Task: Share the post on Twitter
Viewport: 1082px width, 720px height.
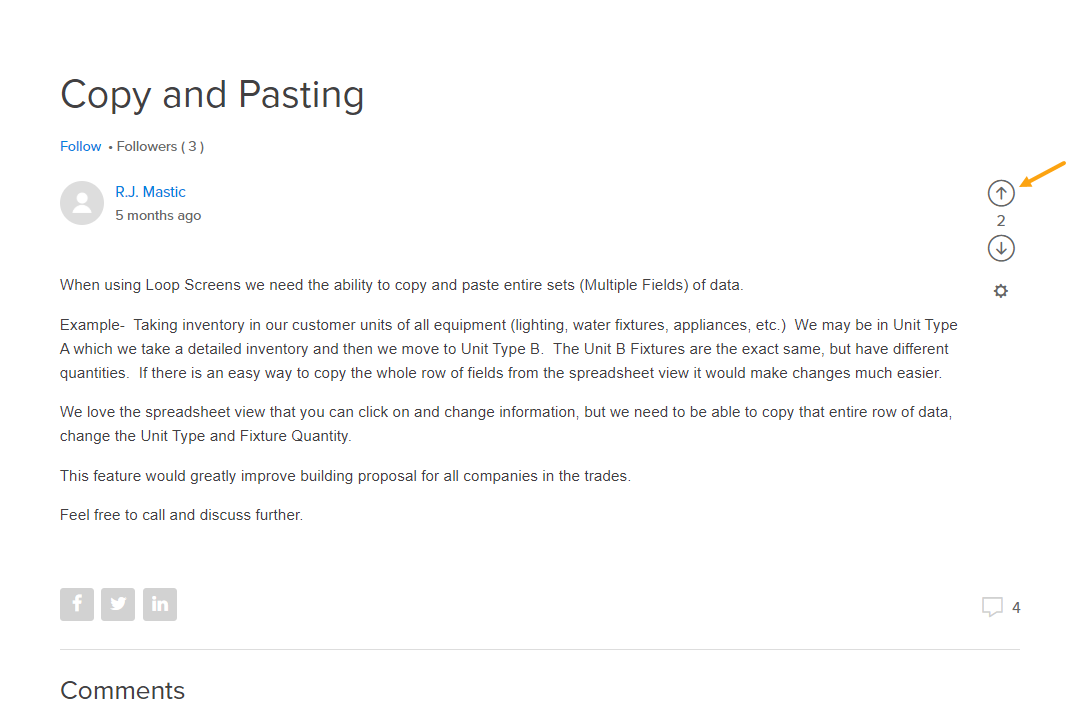Action: tap(118, 604)
